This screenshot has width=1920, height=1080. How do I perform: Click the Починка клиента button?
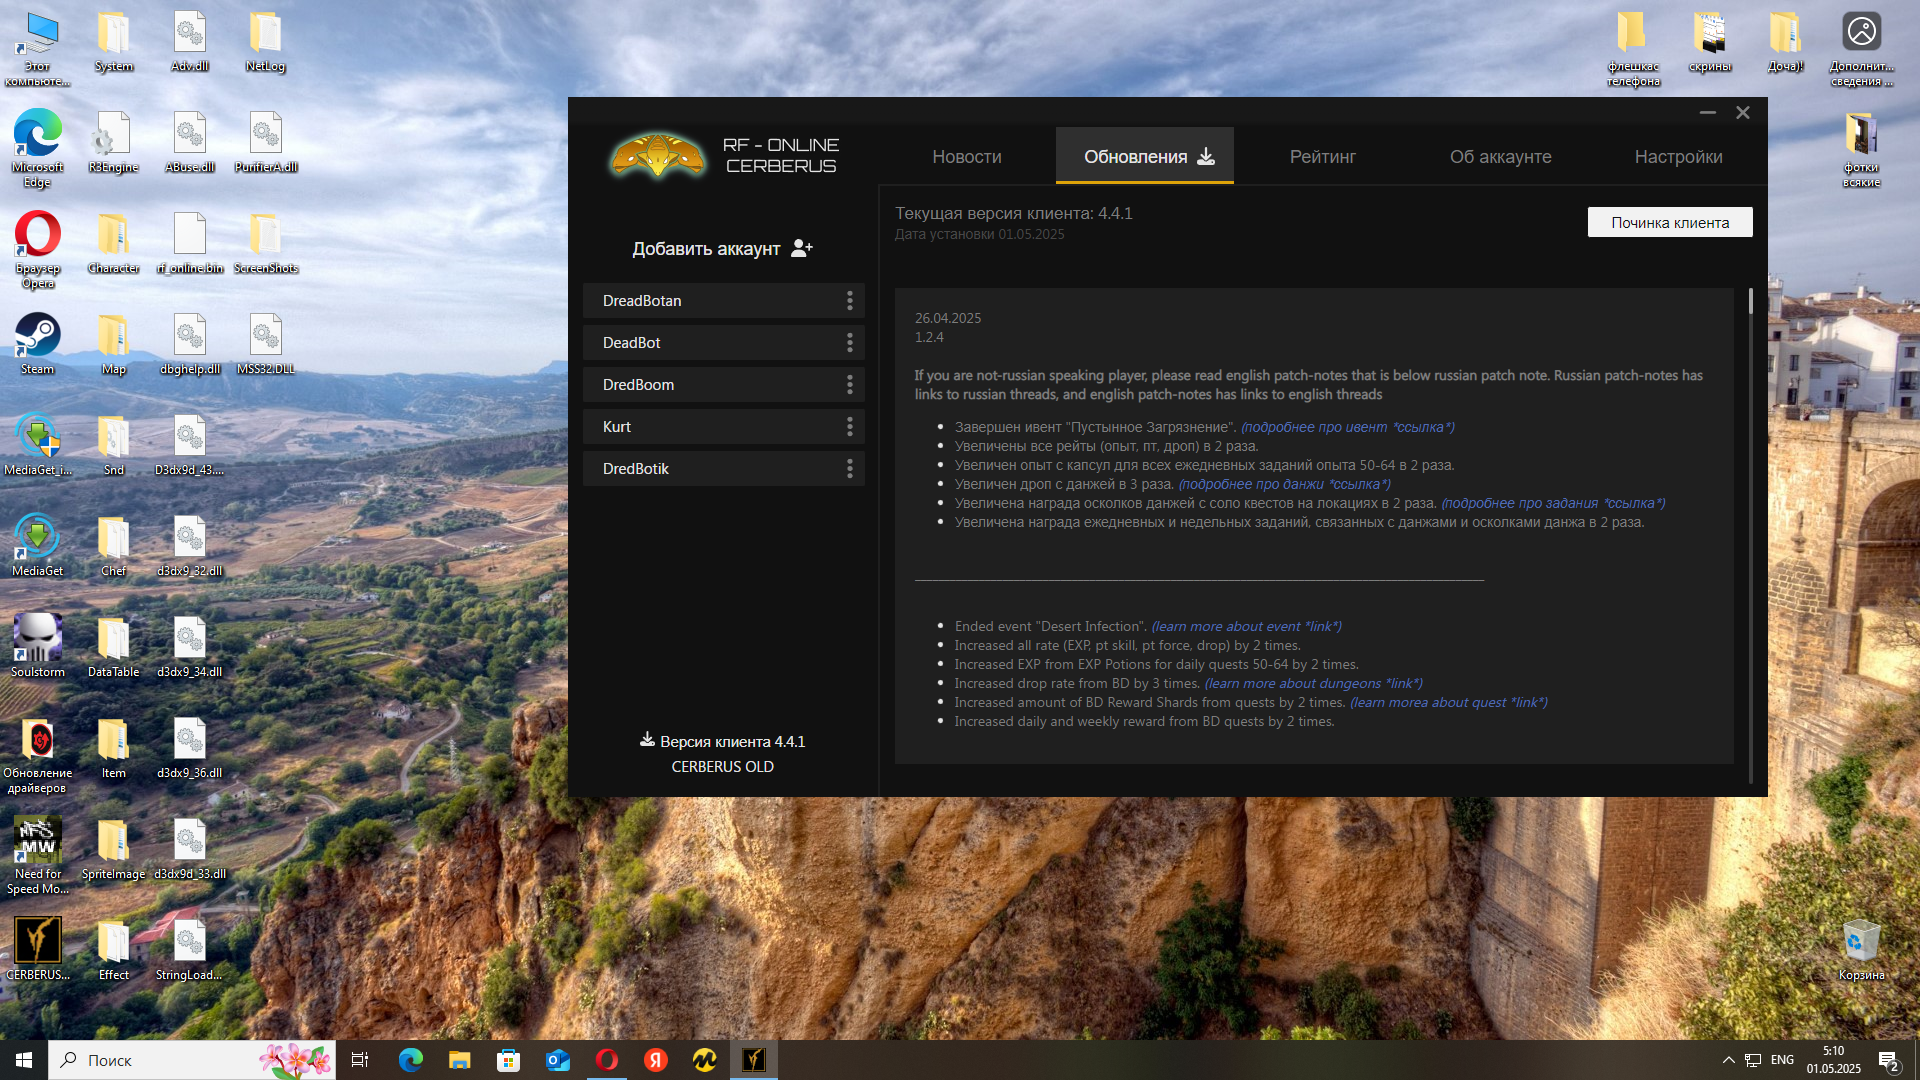[x=1670, y=223]
